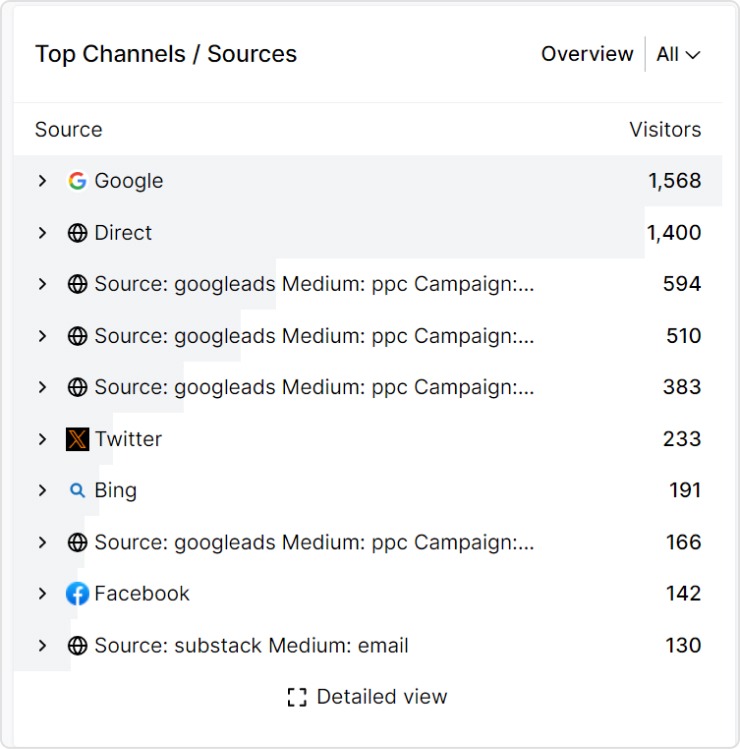
Task: Select the Google row label
Action: [x=129, y=182]
